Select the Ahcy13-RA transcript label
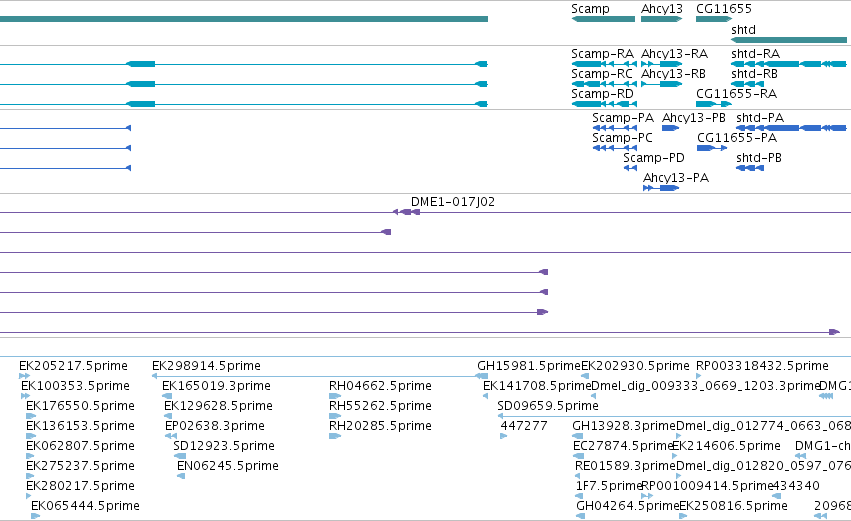The width and height of the screenshot is (851, 521). pos(674,54)
